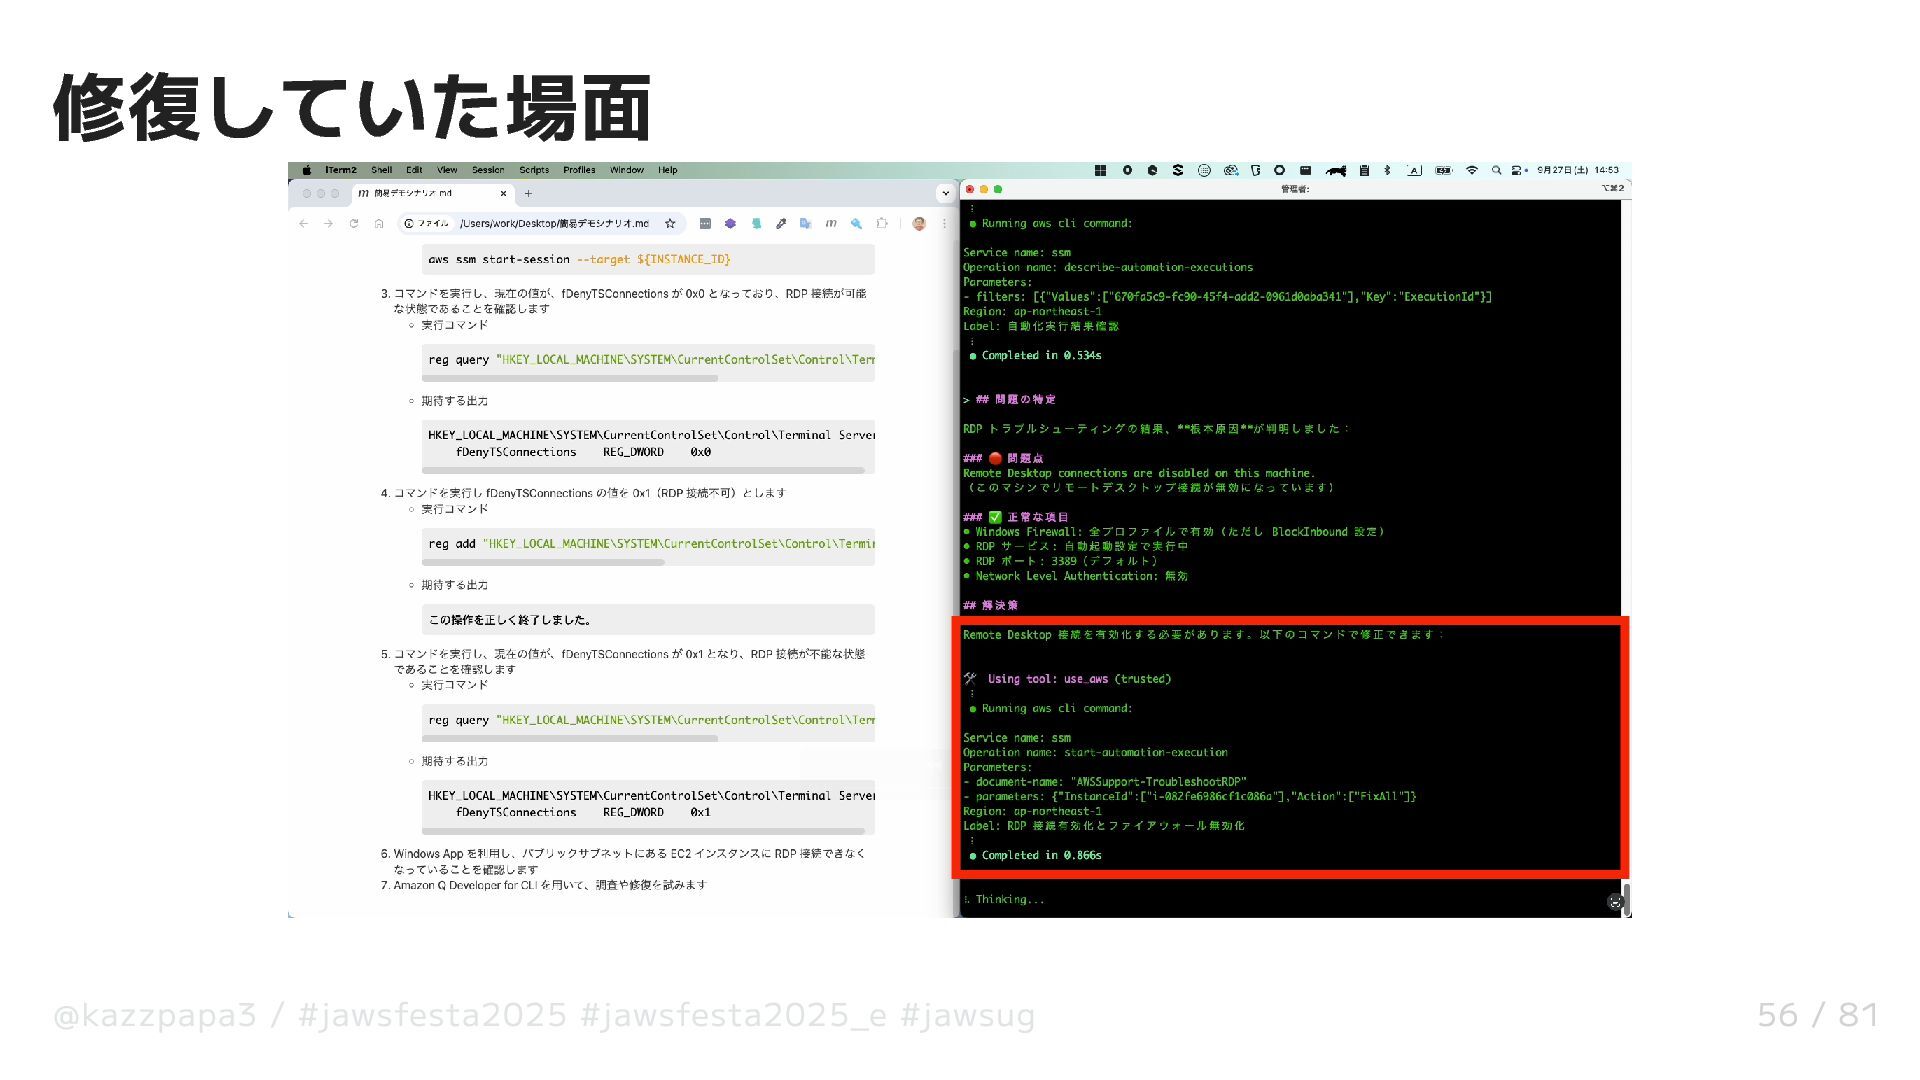This screenshot has height=1080, width=1920.
Task: Expand the tab search chevron dropdown
Action: pyautogui.click(x=945, y=193)
